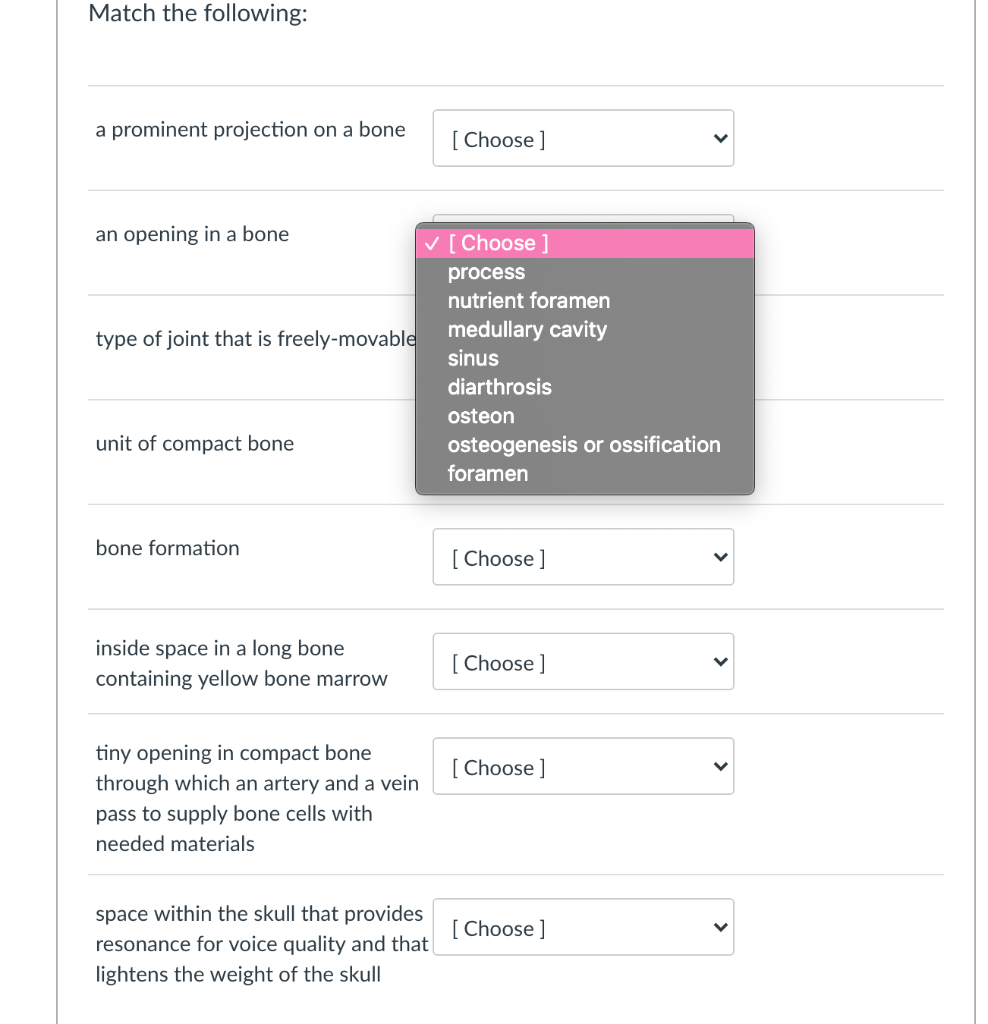Open the dropdown for the yellow bone marrow question
Image resolution: width=988 pixels, height=1024 pixels.
pyautogui.click(x=583, y=662)
